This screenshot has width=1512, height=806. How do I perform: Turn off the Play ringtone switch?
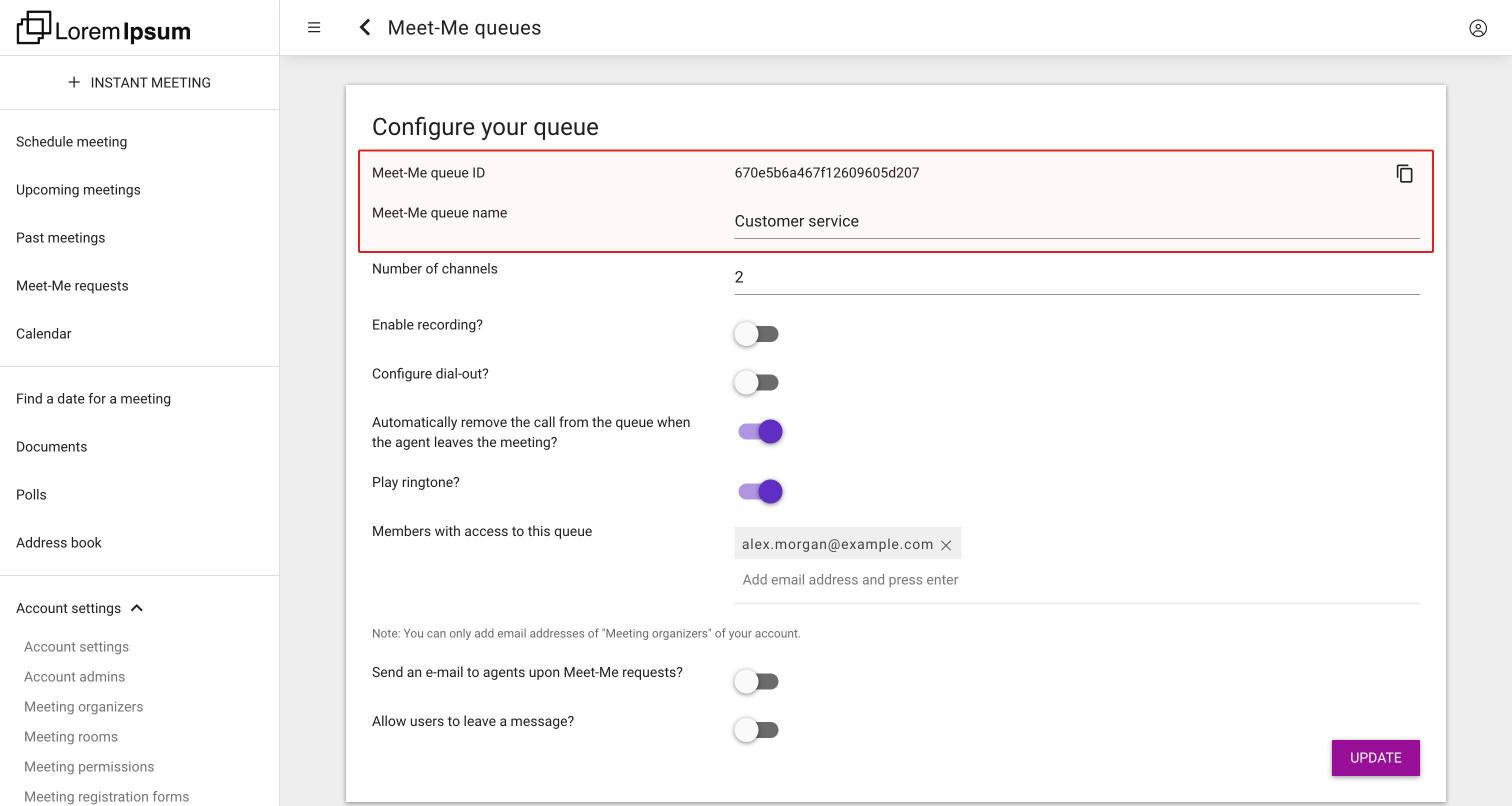[x=760, y=491]
